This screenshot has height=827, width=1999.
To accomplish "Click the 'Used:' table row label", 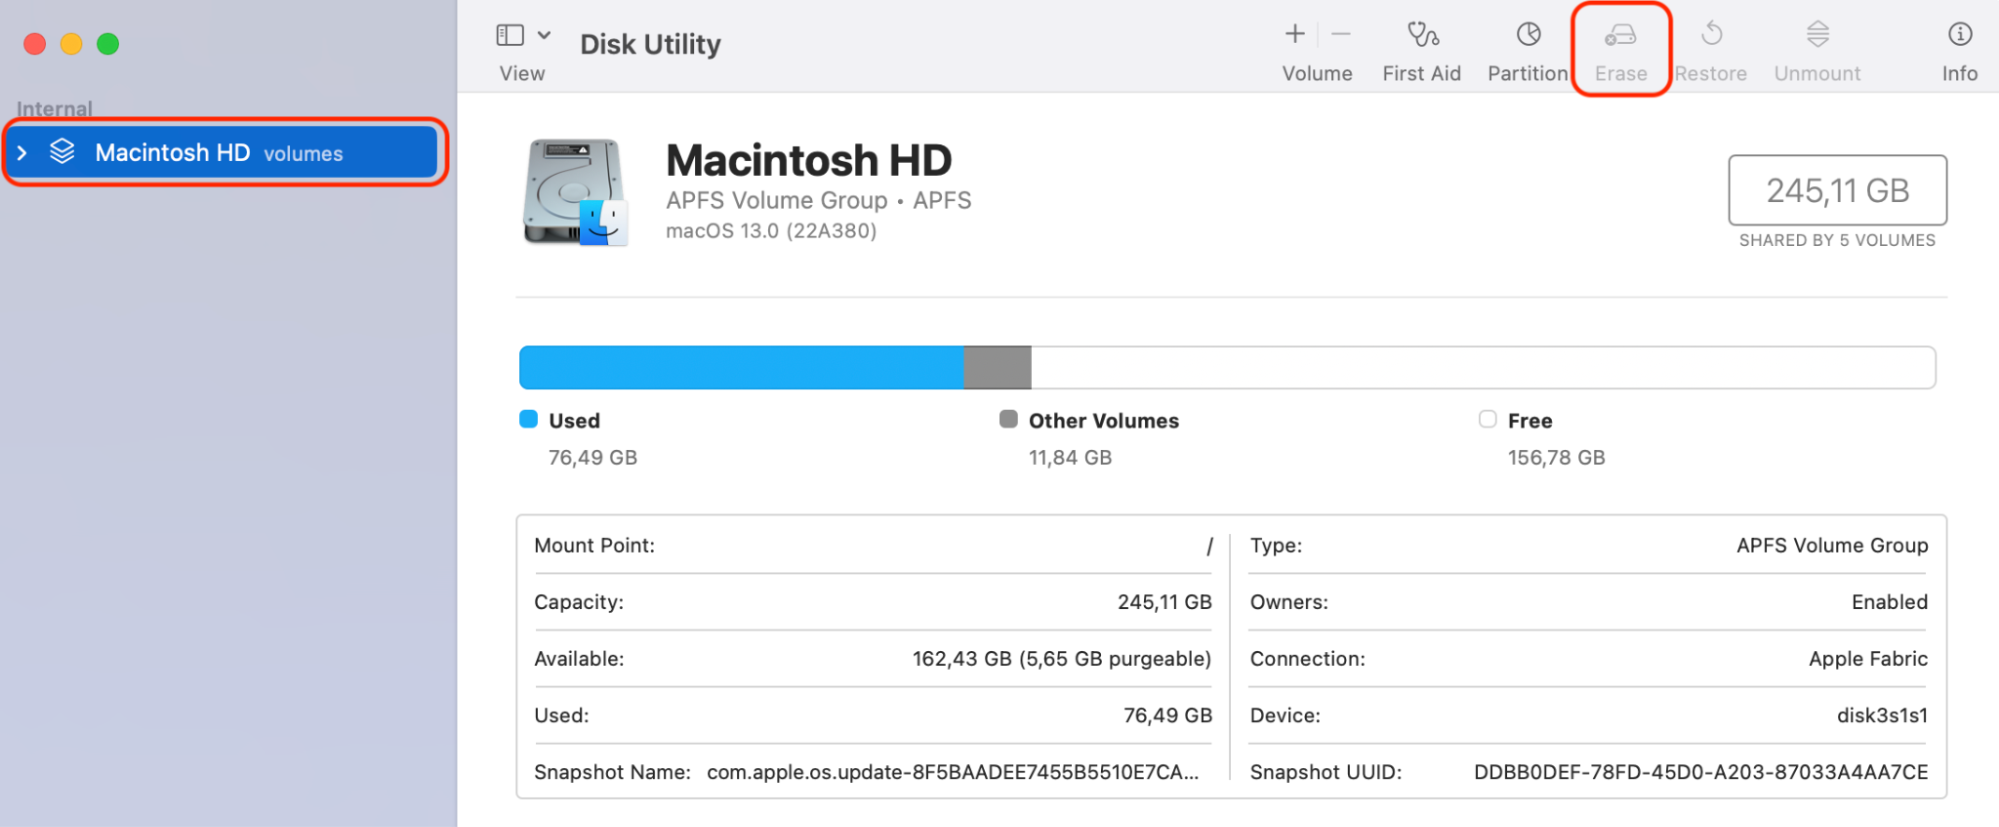I will coord(561,715).
